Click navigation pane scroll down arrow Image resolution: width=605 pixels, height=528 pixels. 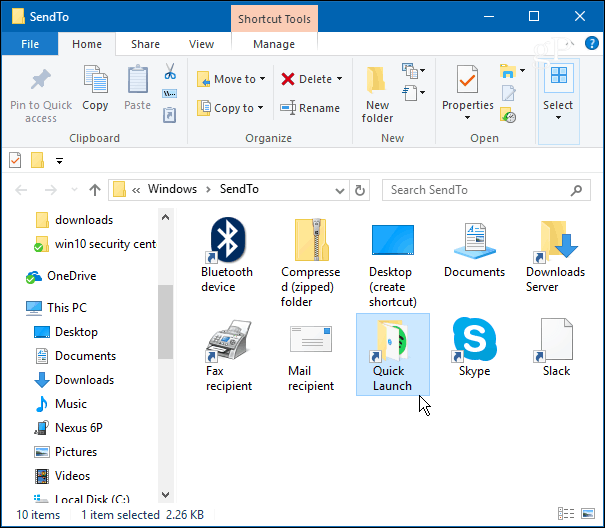(166, 494)
